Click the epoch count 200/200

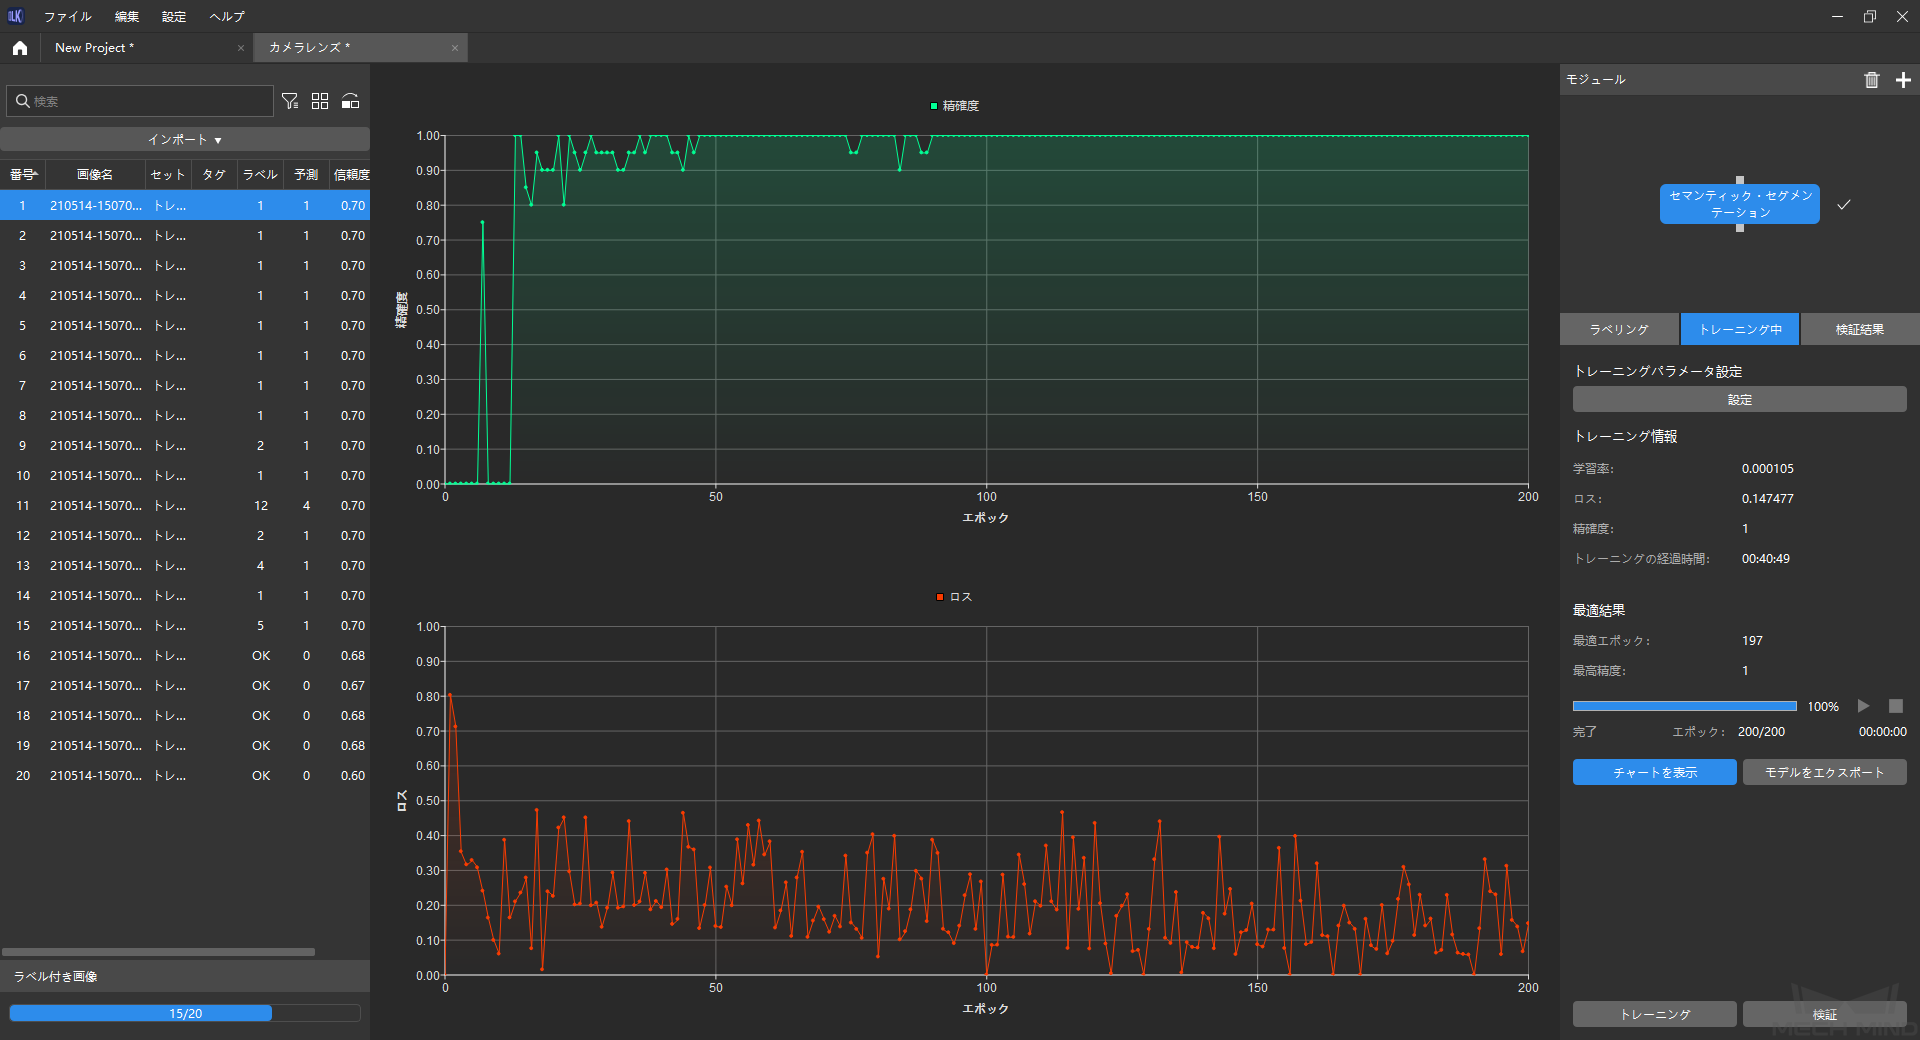click(1761, 732)
